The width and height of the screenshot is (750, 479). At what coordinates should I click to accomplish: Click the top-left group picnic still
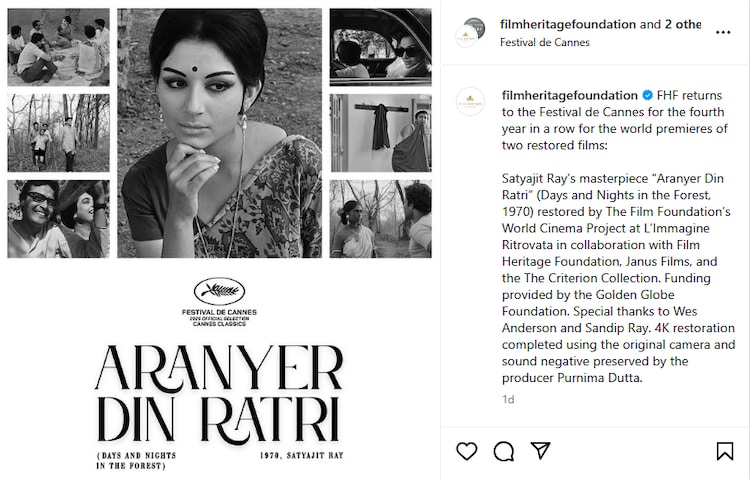pos(58,47)
